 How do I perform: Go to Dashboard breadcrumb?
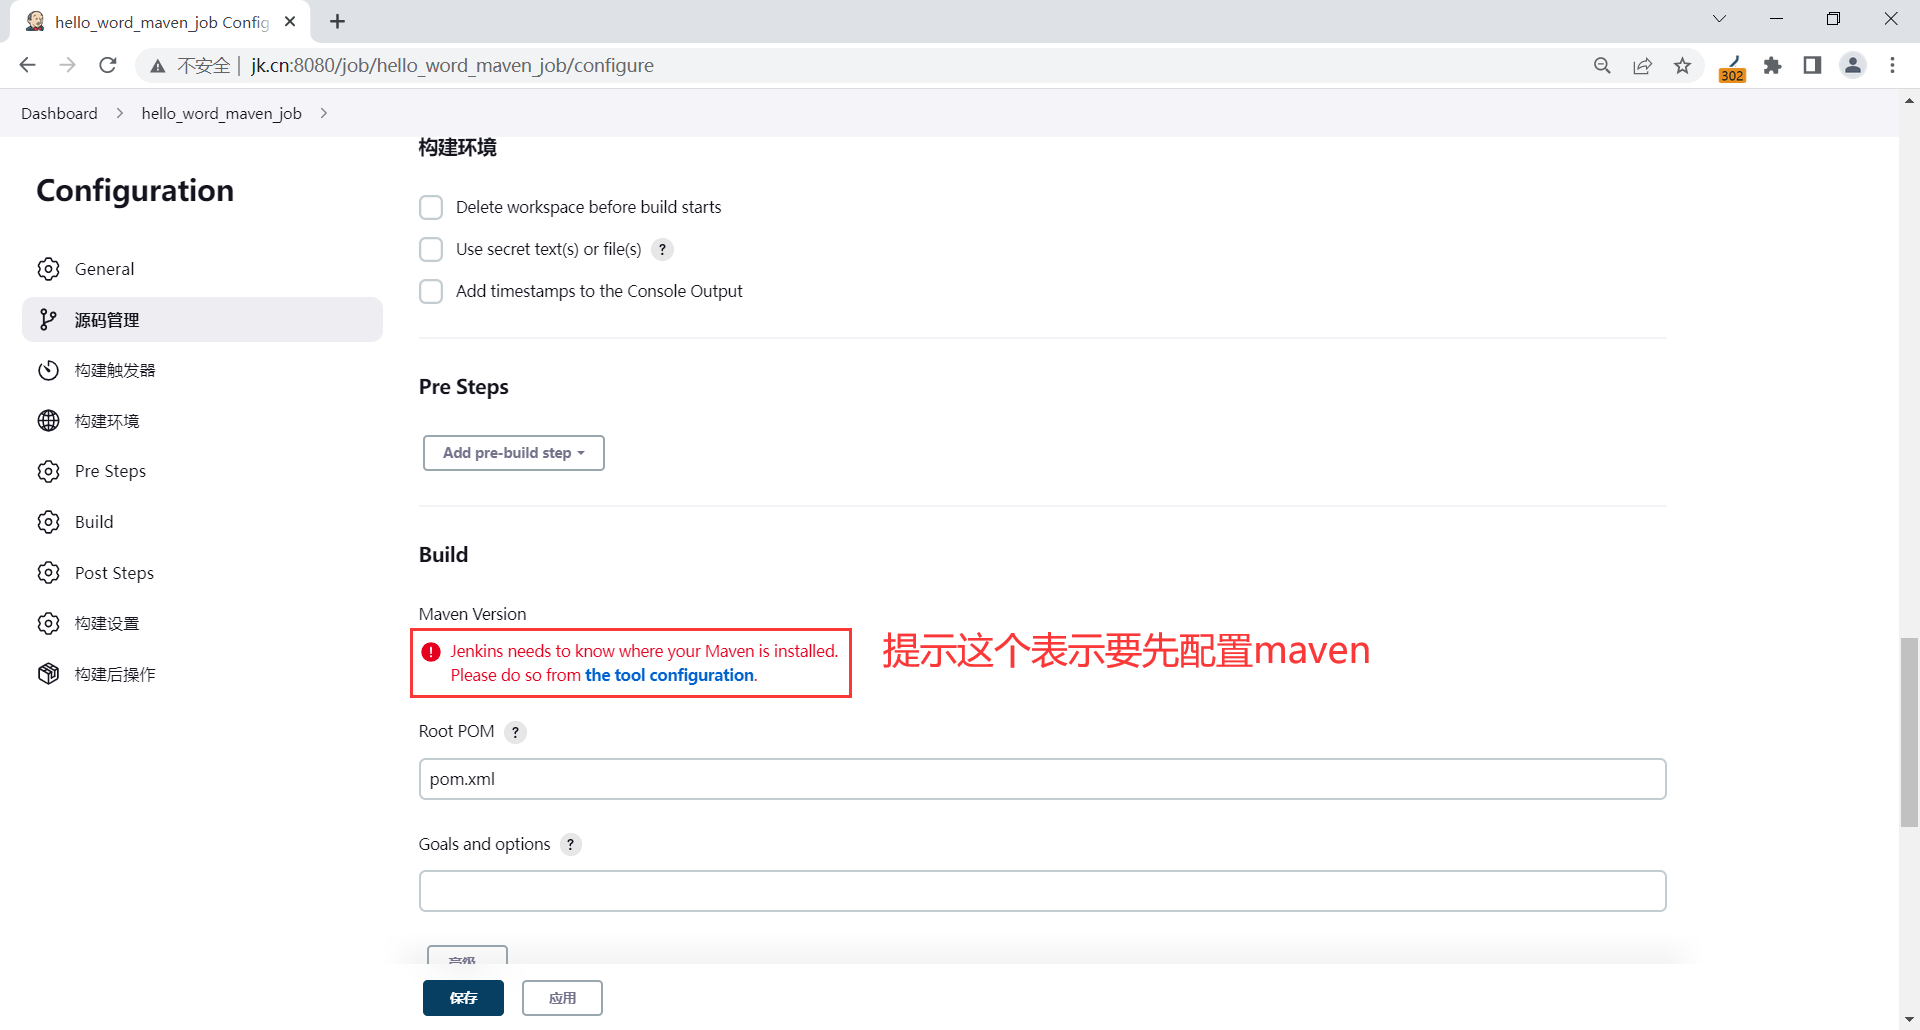[59, 113]
